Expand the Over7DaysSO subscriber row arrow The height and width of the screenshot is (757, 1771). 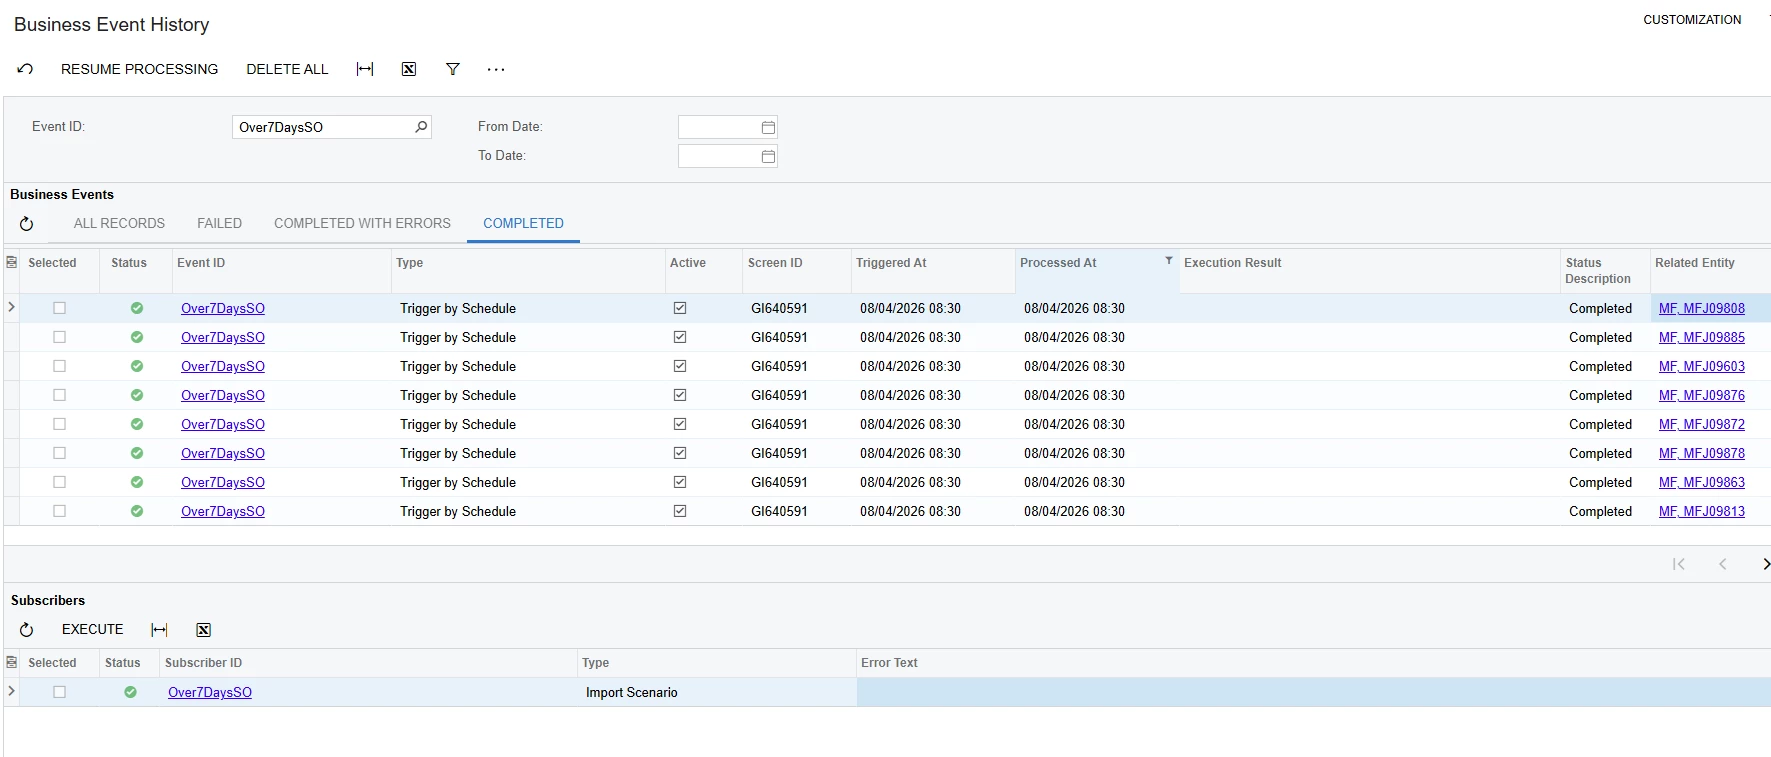(x=11, y=691)
